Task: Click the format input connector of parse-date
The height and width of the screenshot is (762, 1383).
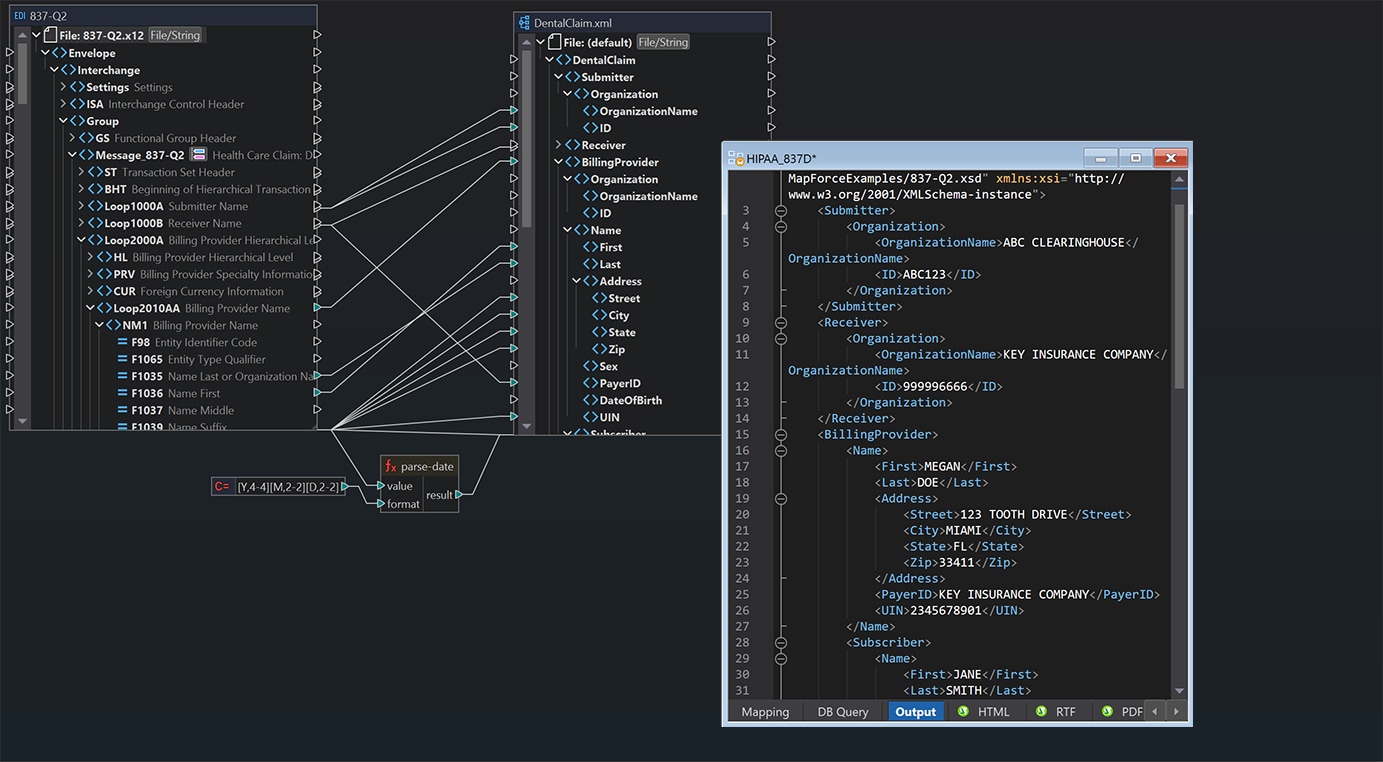Action: point(381,504)
